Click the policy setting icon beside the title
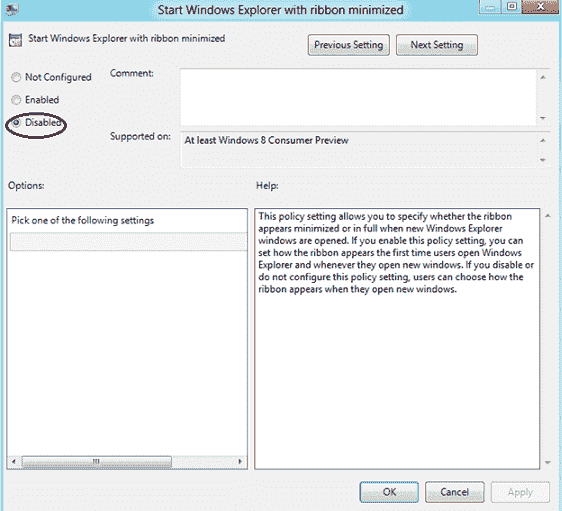The height and width of the screenshot is (511, 562). pos(15,40)
